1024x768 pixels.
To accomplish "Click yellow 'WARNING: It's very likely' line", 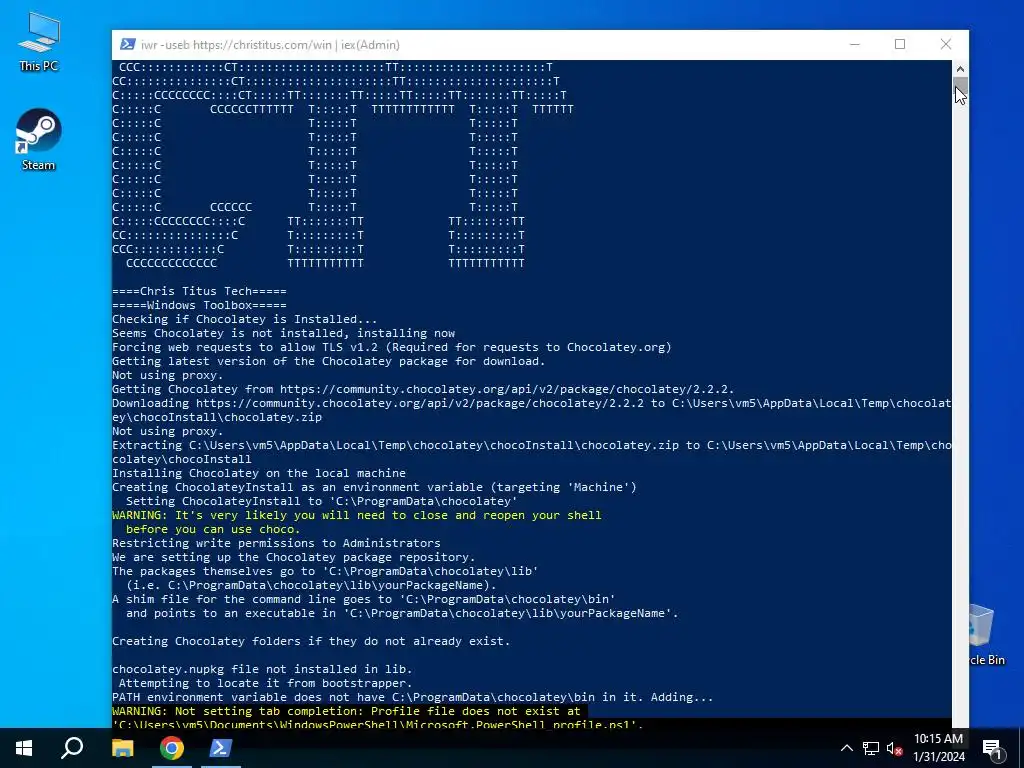I will click(357, 515).
